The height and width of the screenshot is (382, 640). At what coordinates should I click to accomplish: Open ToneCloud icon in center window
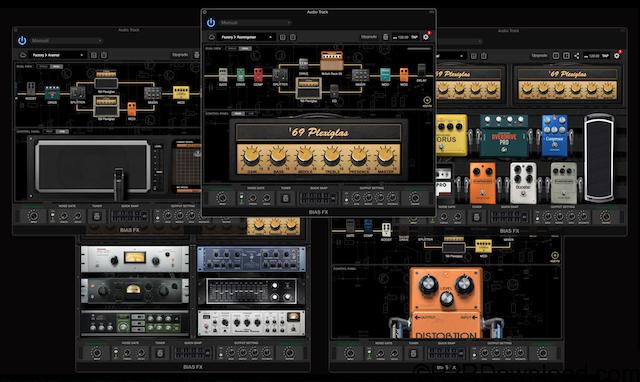pyautogui.click(x=212, y=37)
